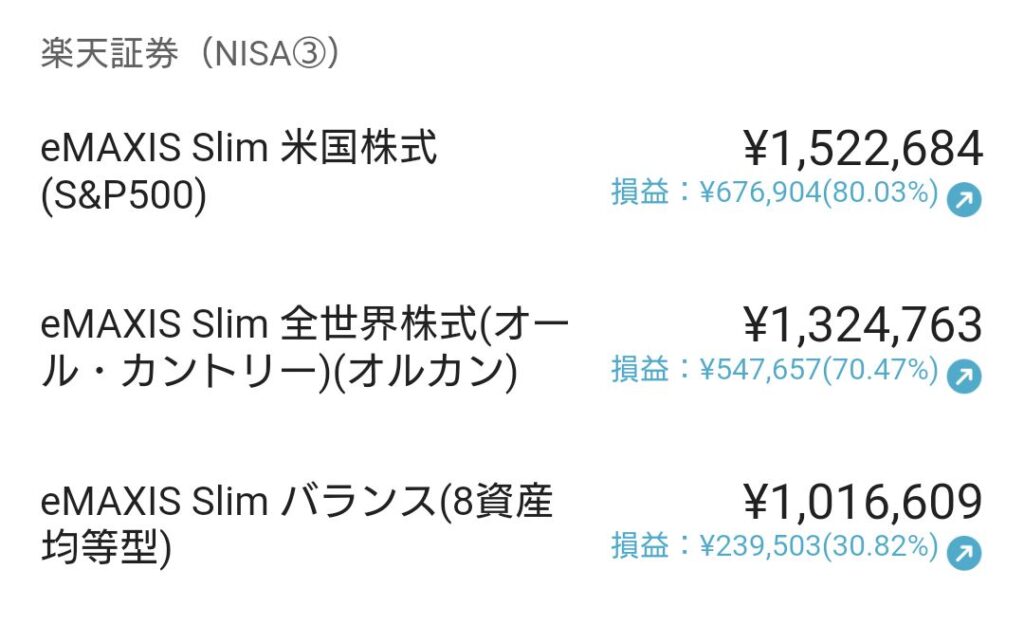Click the ¥1,016,609 valuation amount
Image resolution: width=1024 pixels, height=625 pixels.
pos(862,502)
